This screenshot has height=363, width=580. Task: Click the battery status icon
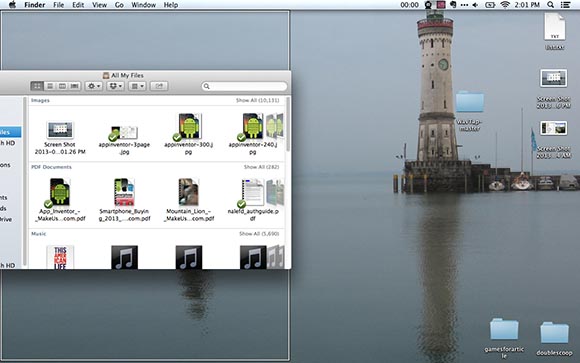pos(490,5)
